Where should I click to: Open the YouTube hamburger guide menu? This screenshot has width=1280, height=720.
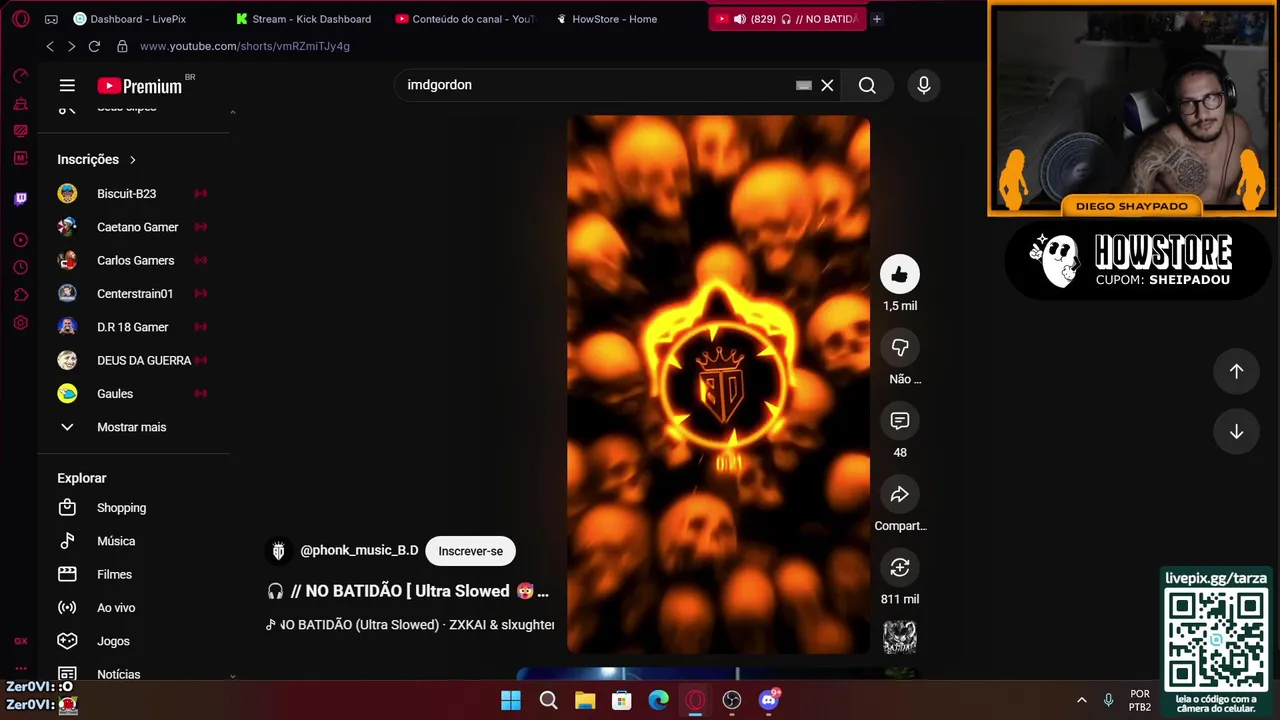pos(67,86)
